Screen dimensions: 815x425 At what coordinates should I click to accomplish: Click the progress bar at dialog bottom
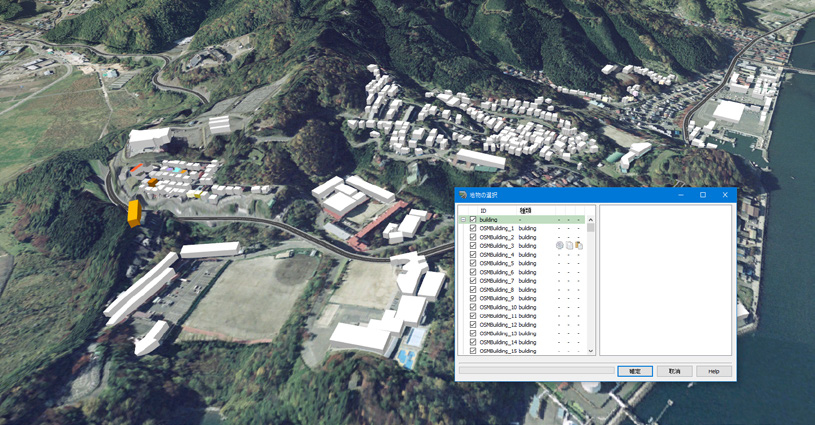click(536, 370)
